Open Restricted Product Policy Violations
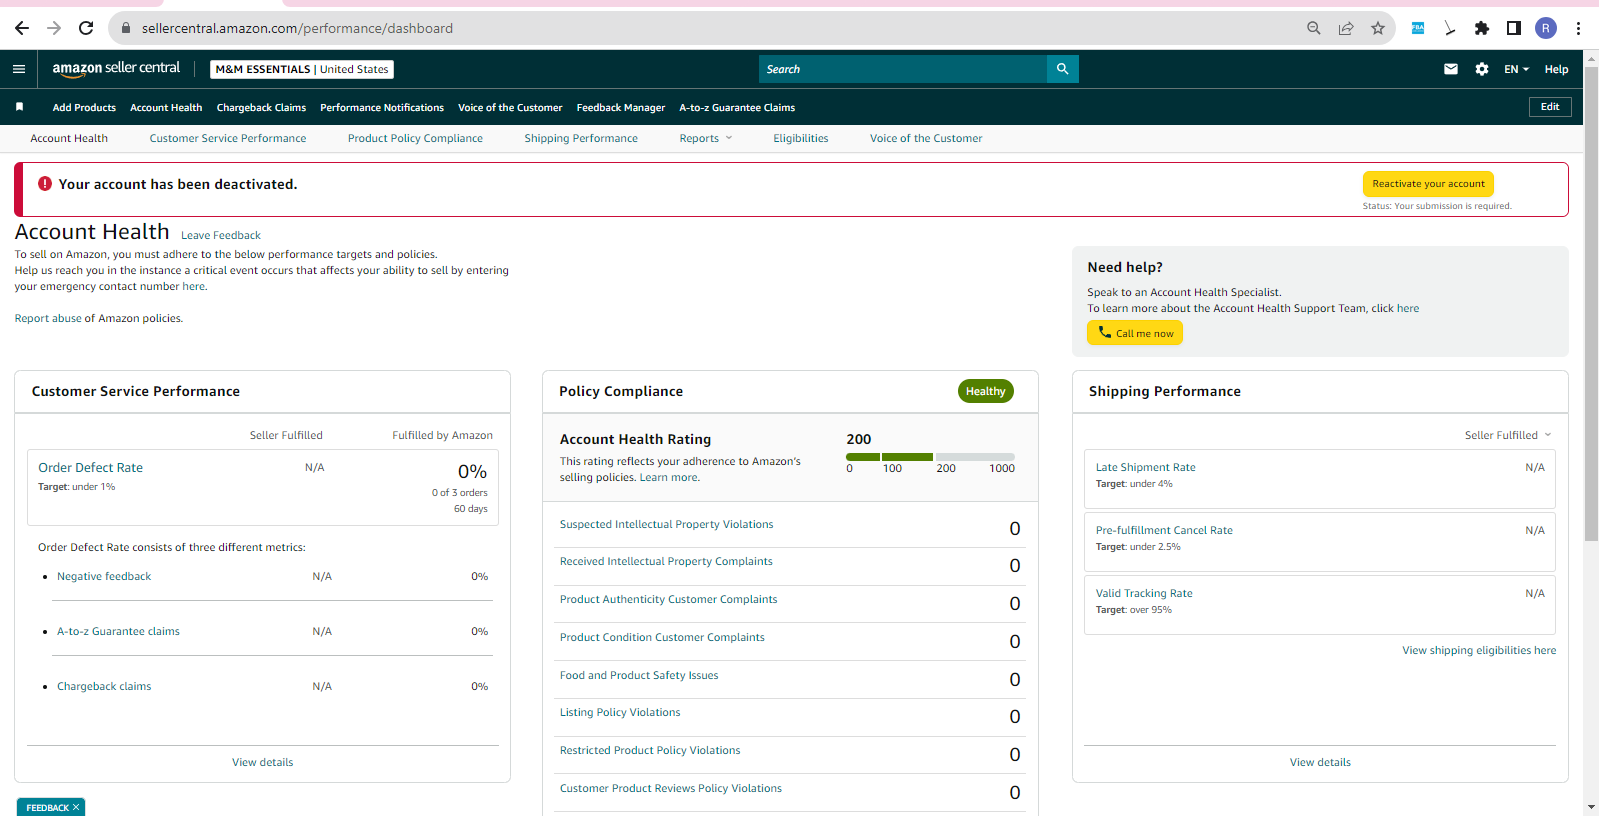 tap(650, 751)
